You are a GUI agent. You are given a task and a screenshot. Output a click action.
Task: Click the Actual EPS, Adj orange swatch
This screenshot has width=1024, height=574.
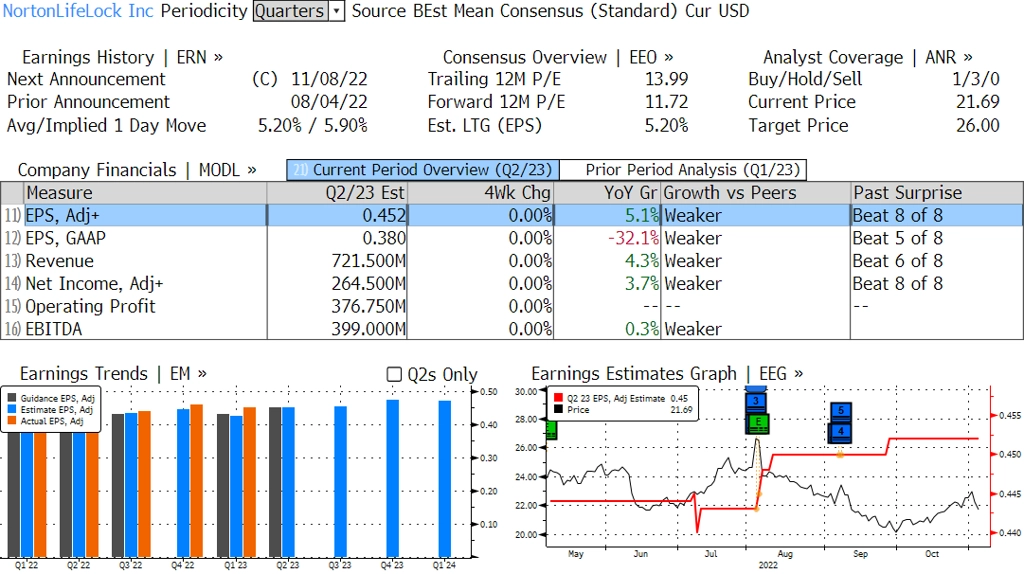pos(12,421)
